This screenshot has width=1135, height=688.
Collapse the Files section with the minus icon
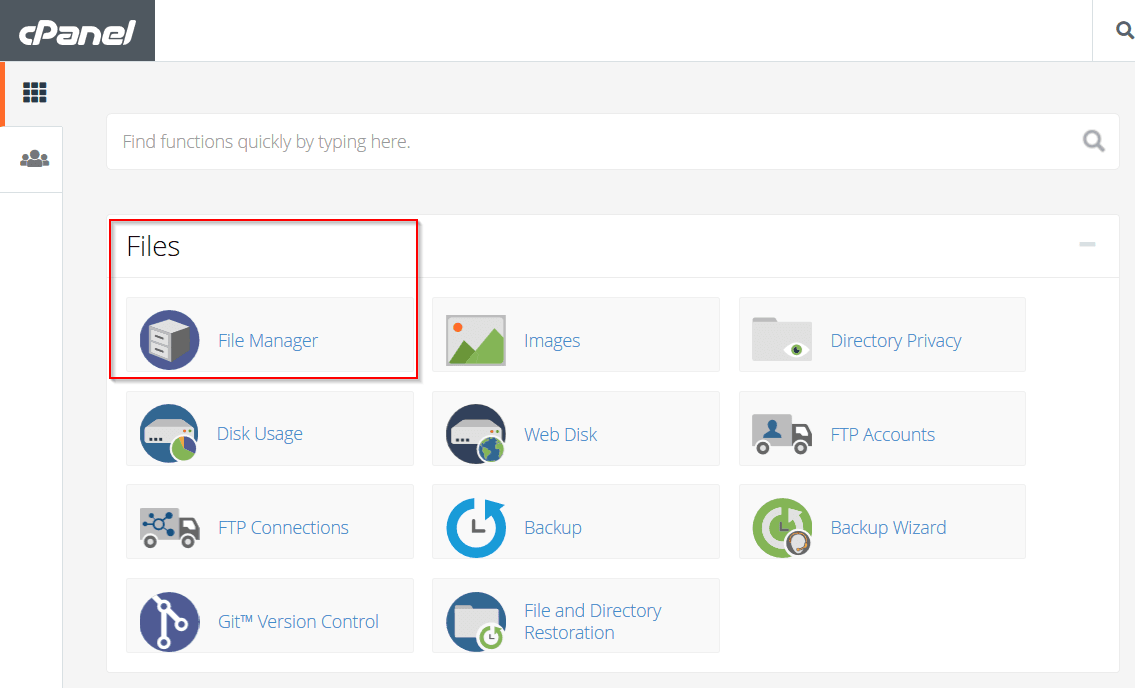[x=1087, y=244]
